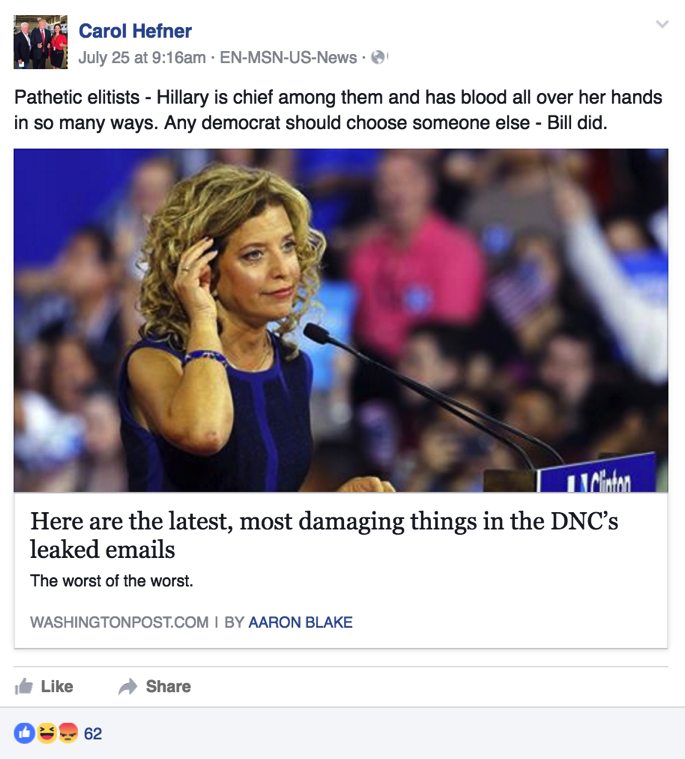This screenshot has height=759, width=685.
Task: Like the post via Like label
Action: pos(57,686)
